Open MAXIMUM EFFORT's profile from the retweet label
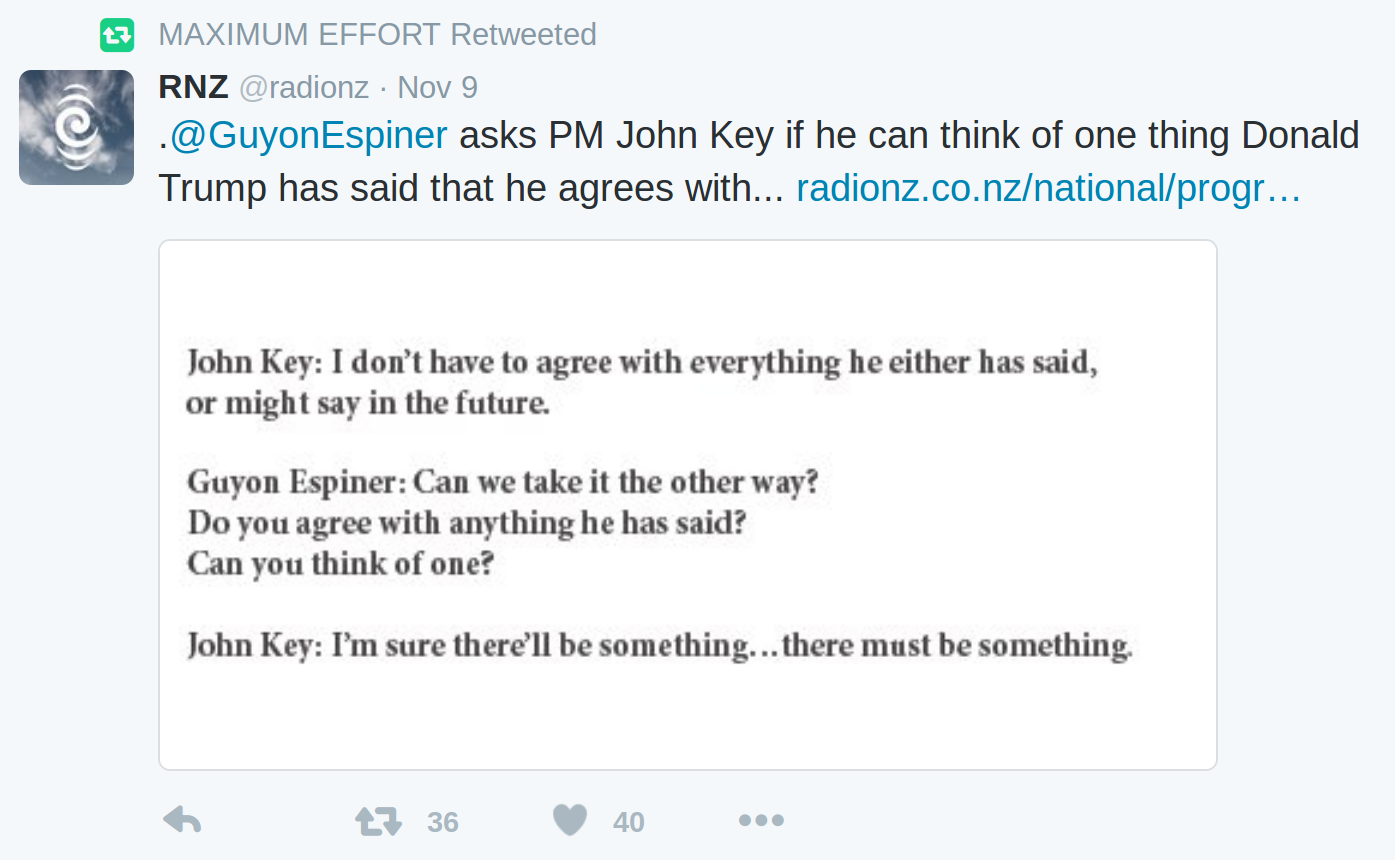This screenshot has width=1395, height=860. (300, 34)
